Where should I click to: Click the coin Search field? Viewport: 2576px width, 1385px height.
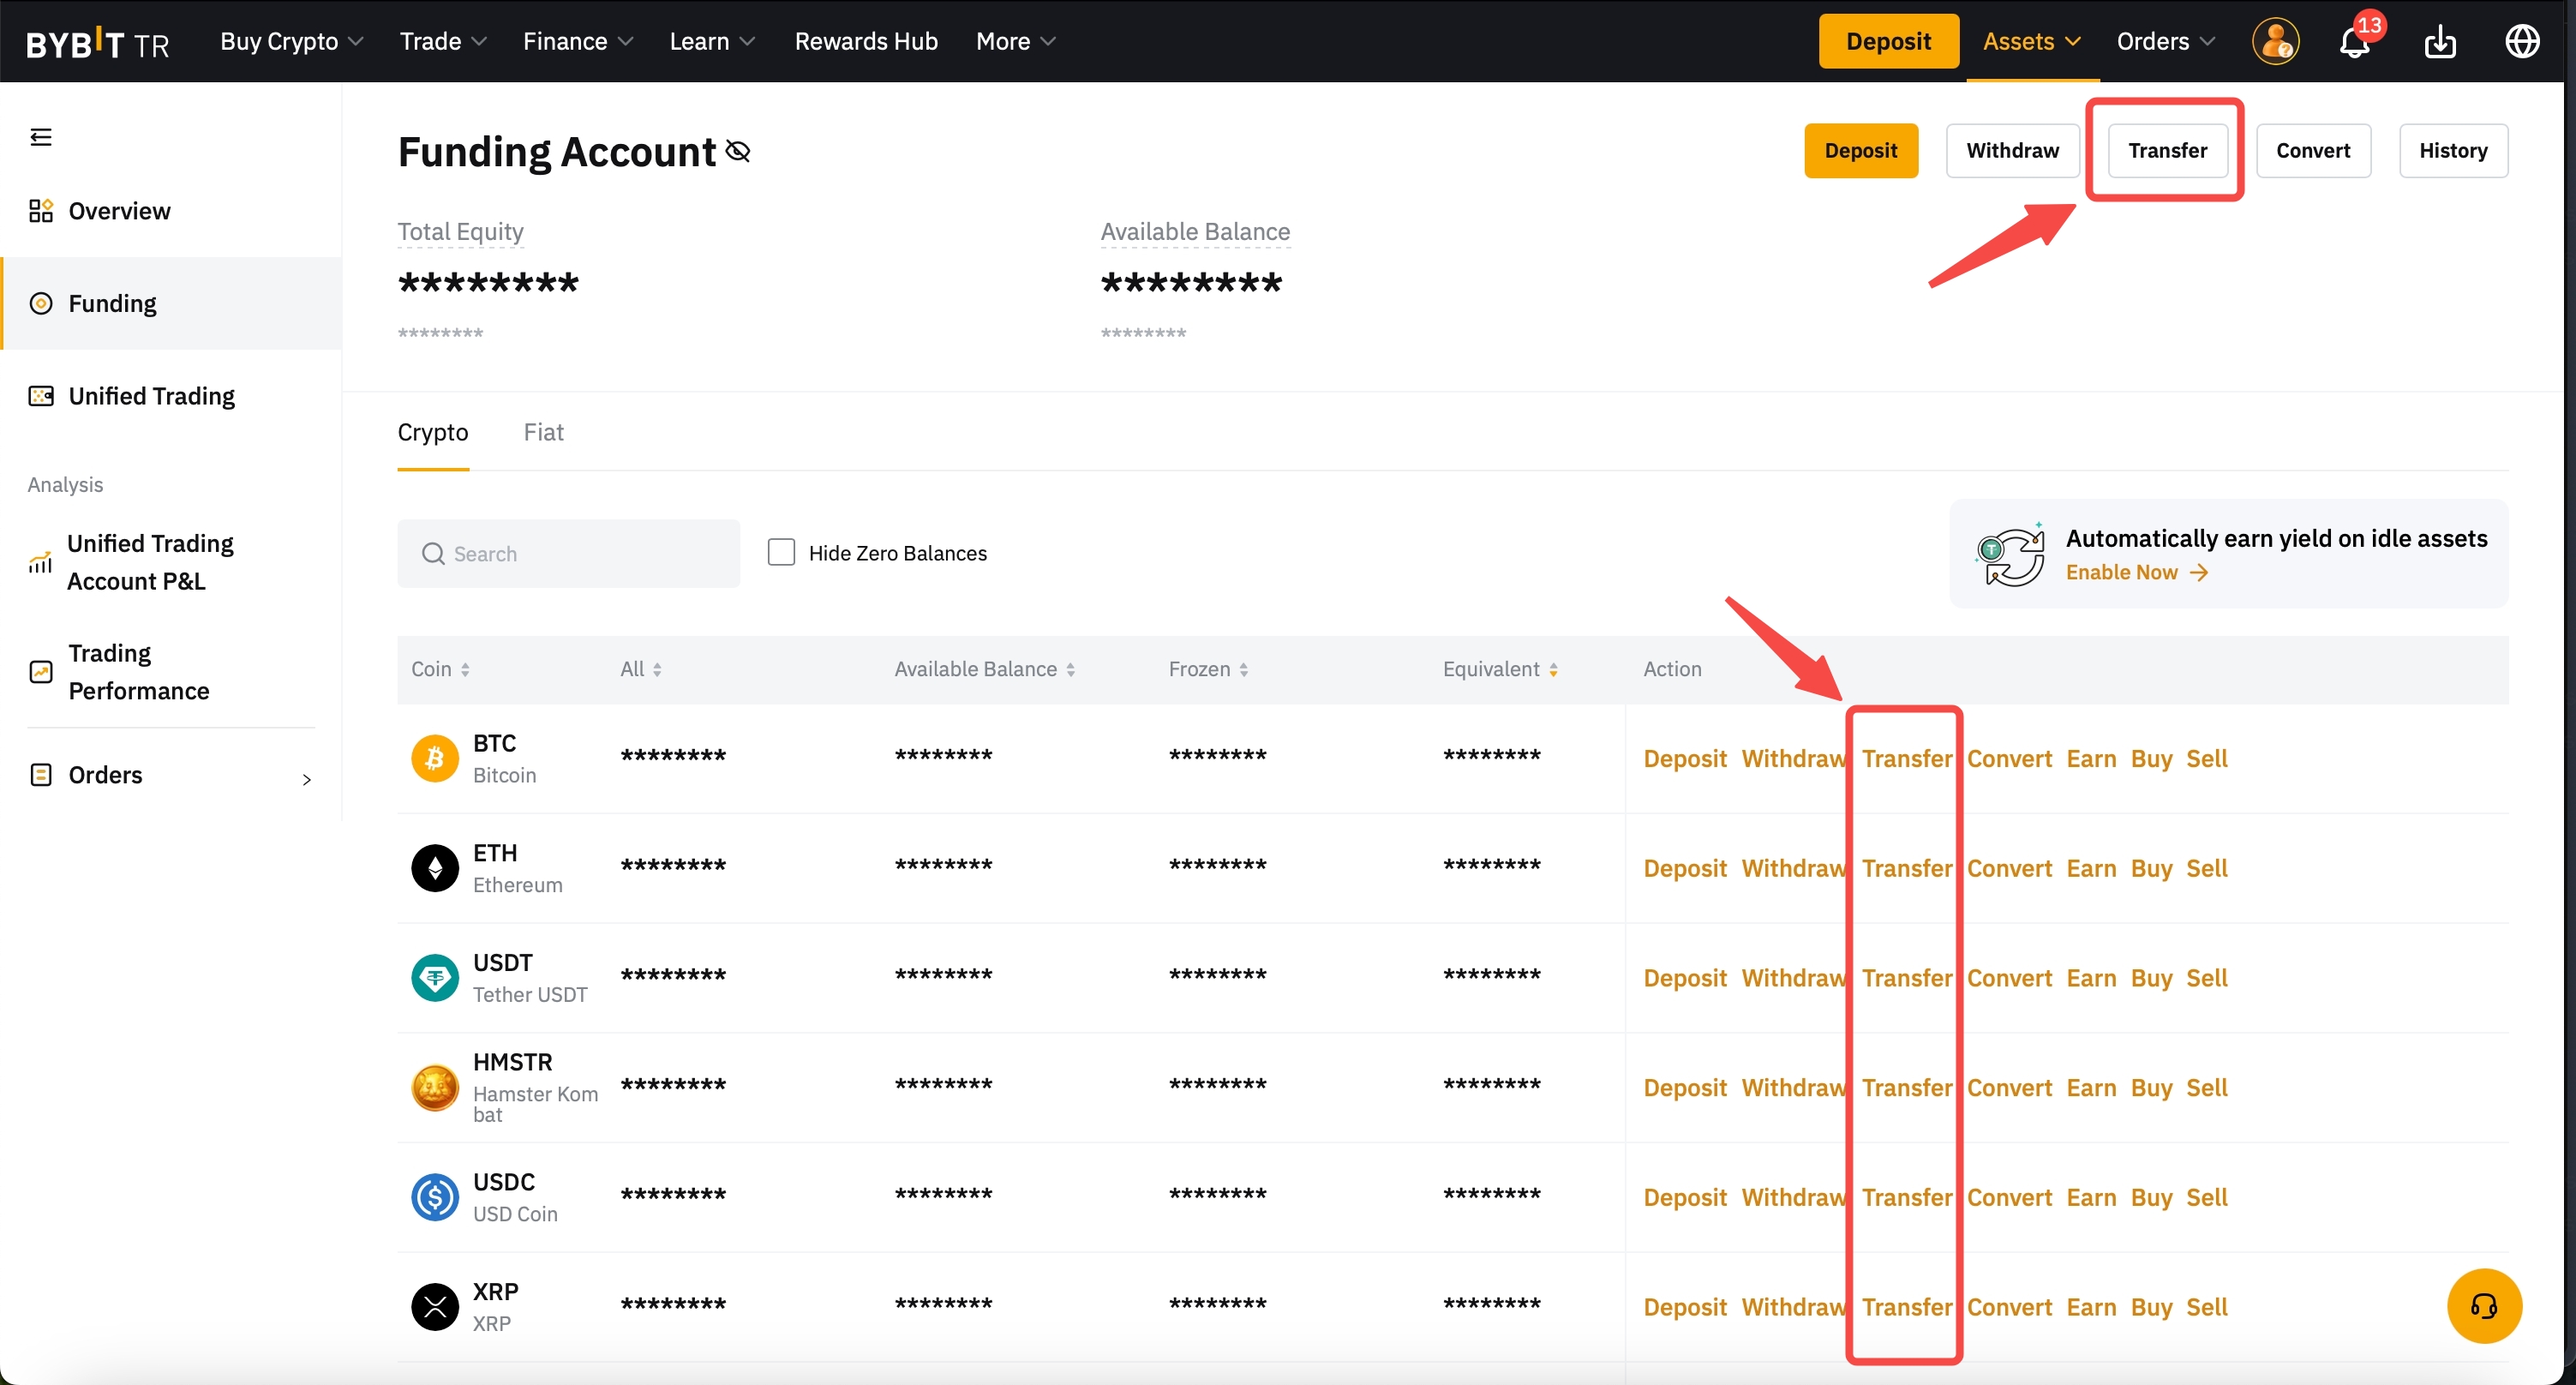569,553
